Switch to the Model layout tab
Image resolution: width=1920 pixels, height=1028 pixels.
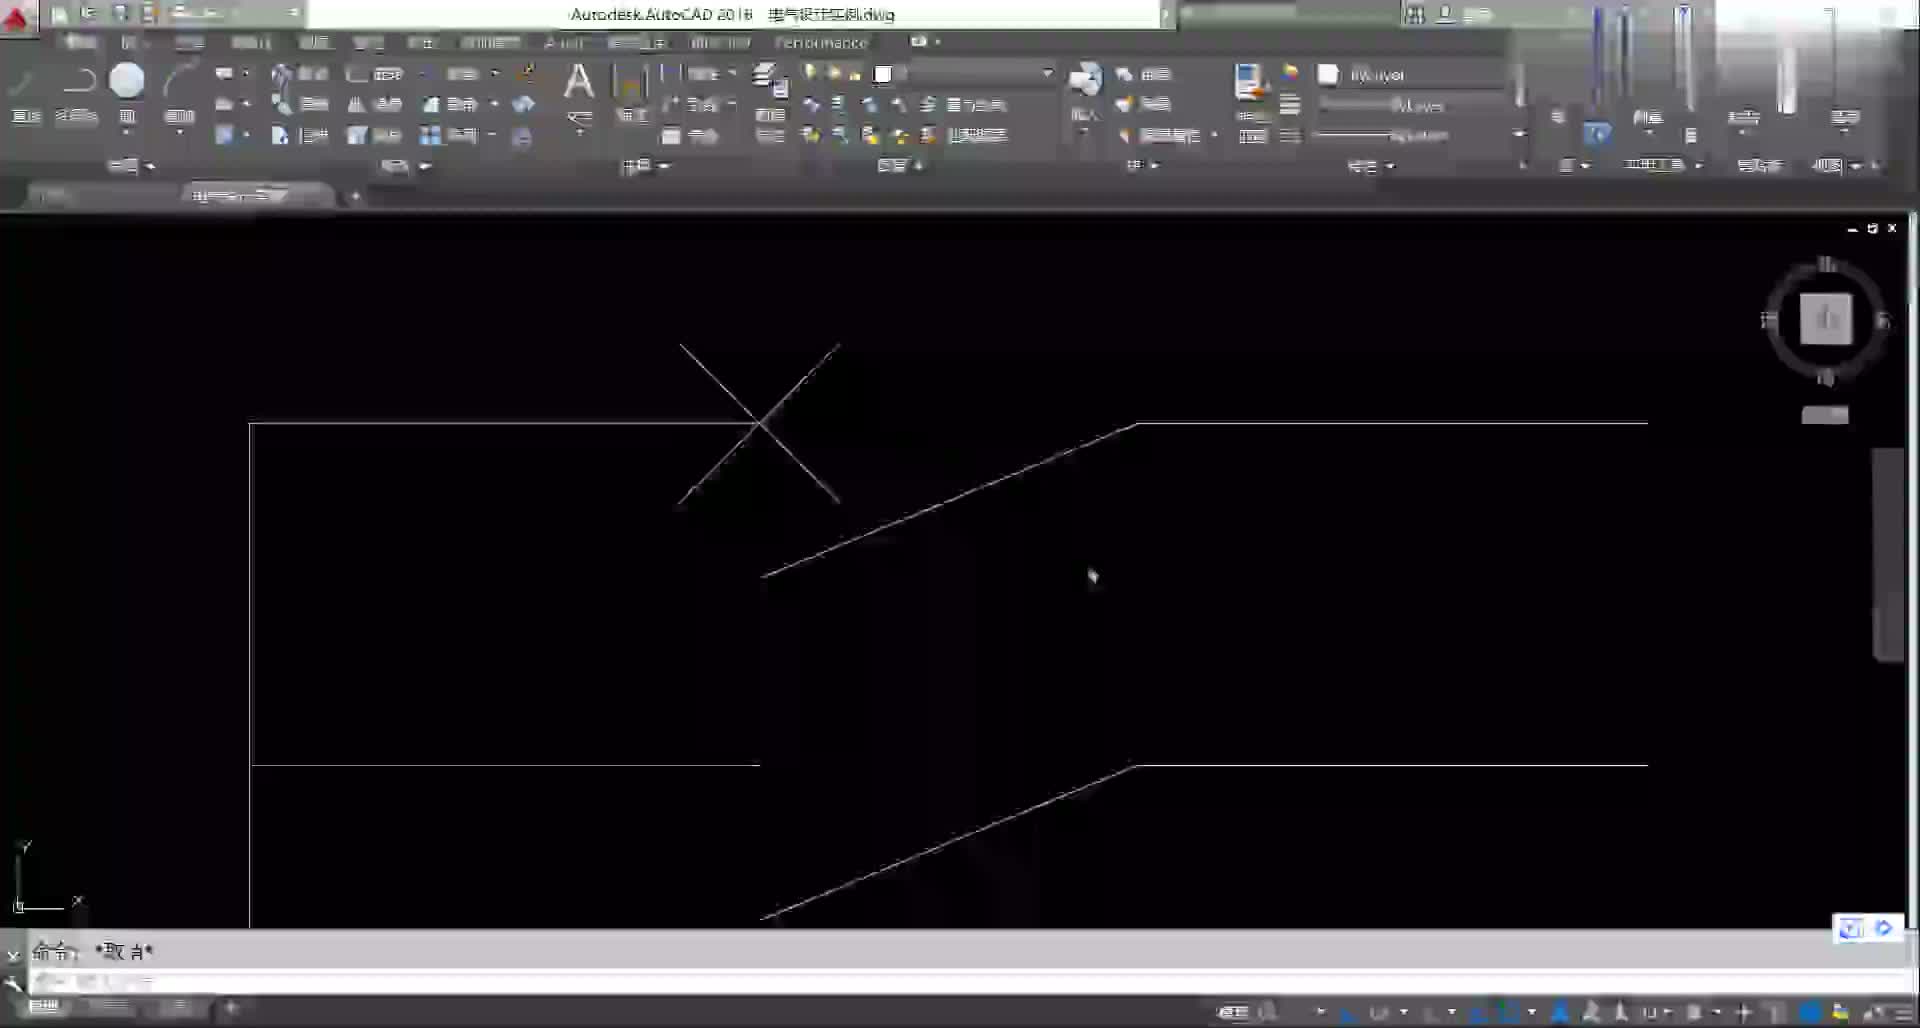(x=45, y=1007)
